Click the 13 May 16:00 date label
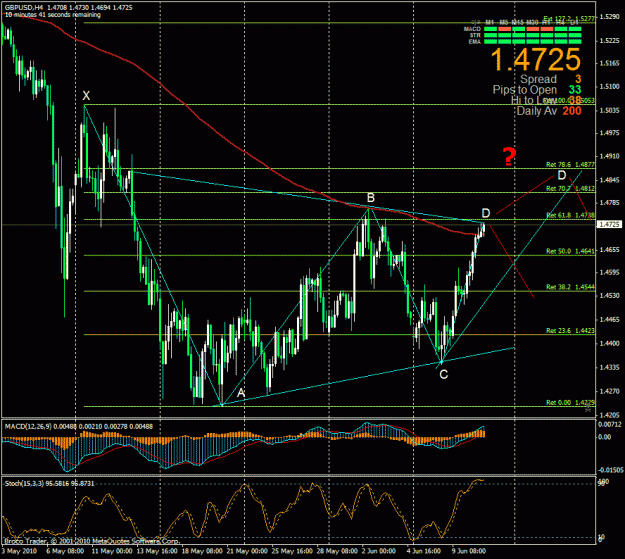Image resolution: width=625 pixels, height=559 pixels. [157, 551]
